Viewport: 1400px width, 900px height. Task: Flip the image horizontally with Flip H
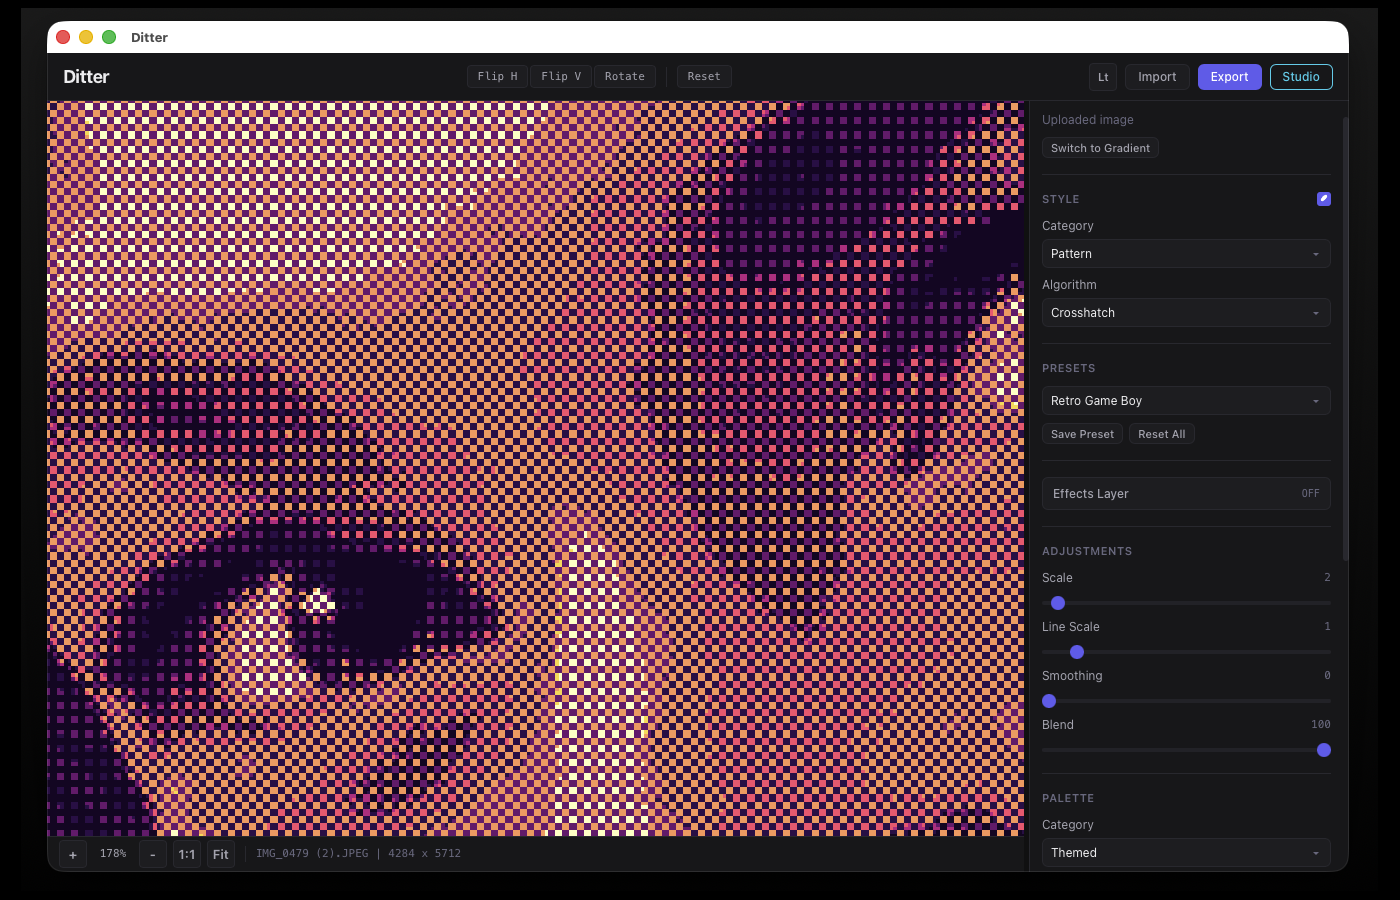[x=497, y=76]
